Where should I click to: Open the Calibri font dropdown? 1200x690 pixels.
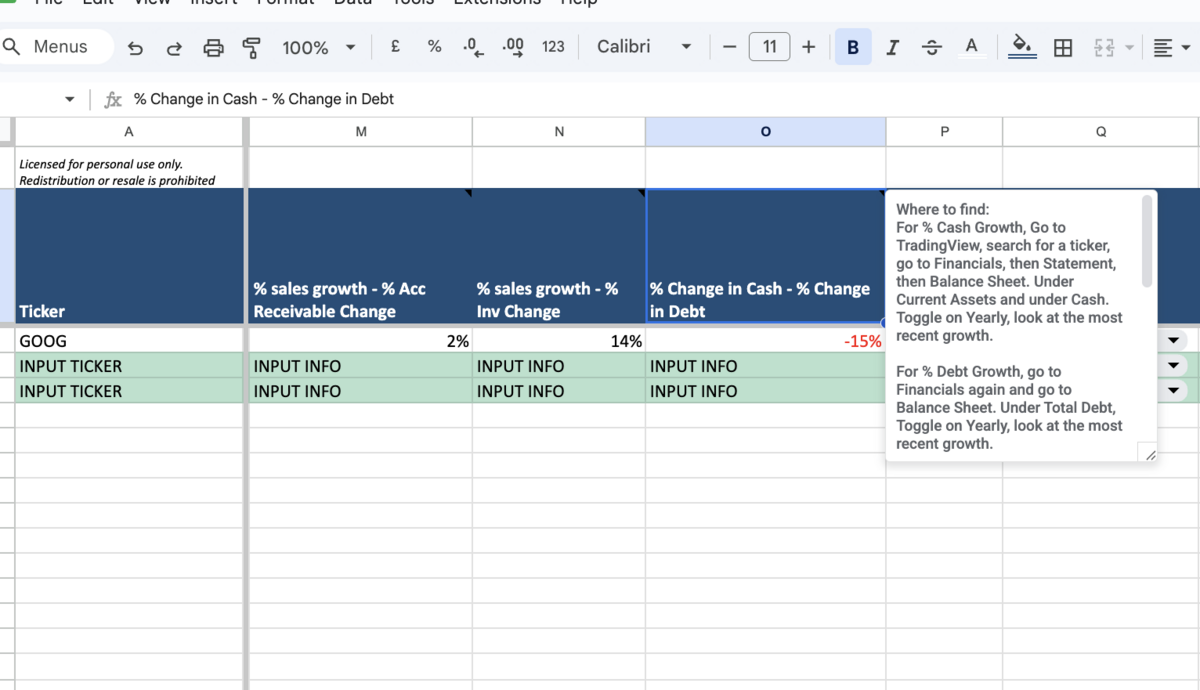[687, 47]
